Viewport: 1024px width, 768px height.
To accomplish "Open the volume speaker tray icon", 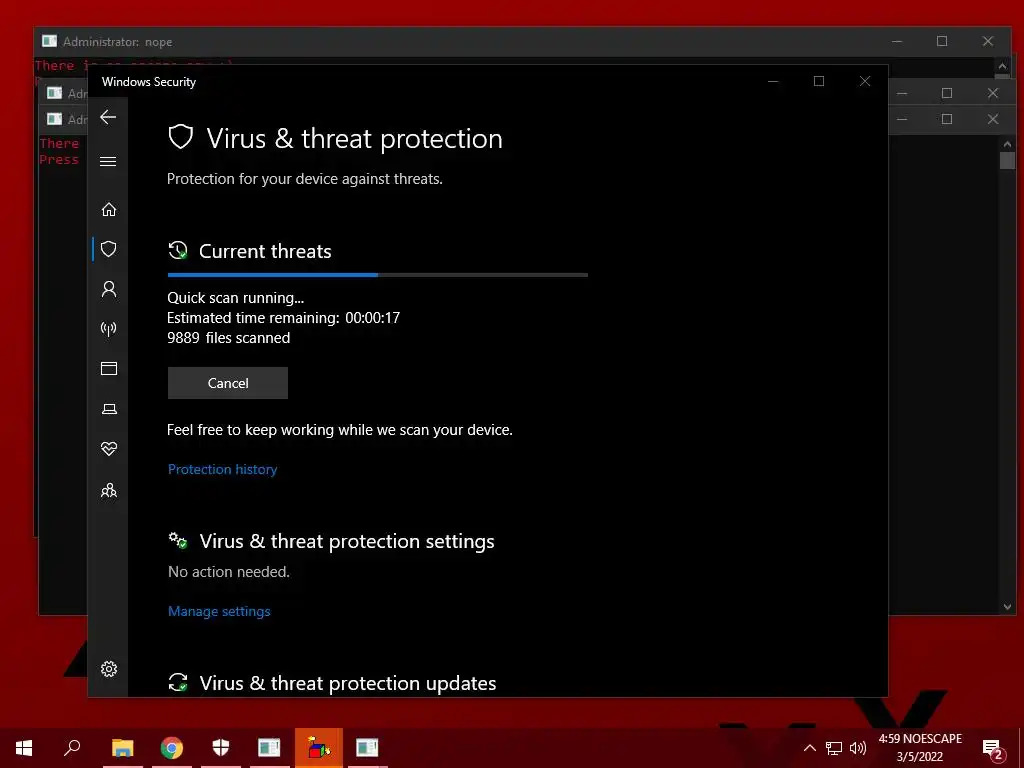I will (x=857, y=748).
